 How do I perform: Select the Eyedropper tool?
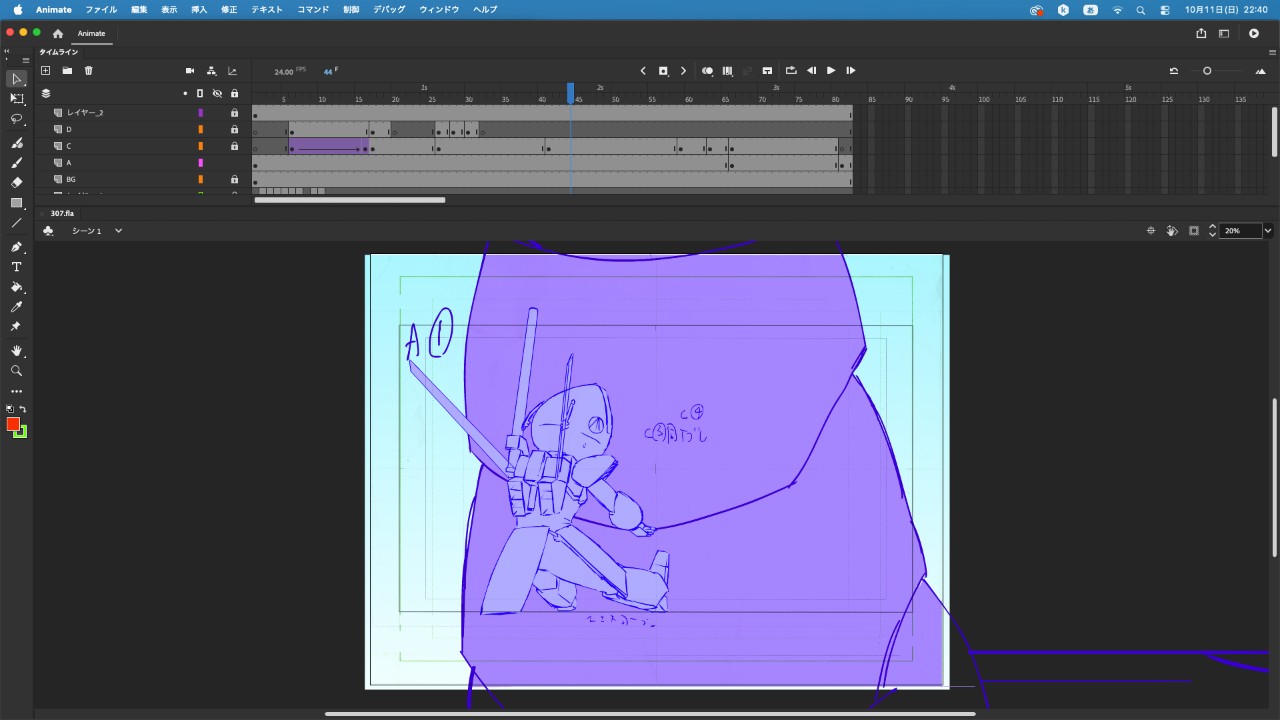[17, 307]
